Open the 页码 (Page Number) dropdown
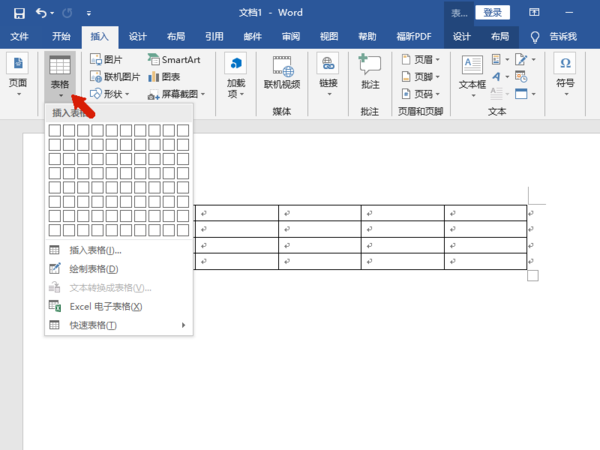 pos(421,94)
